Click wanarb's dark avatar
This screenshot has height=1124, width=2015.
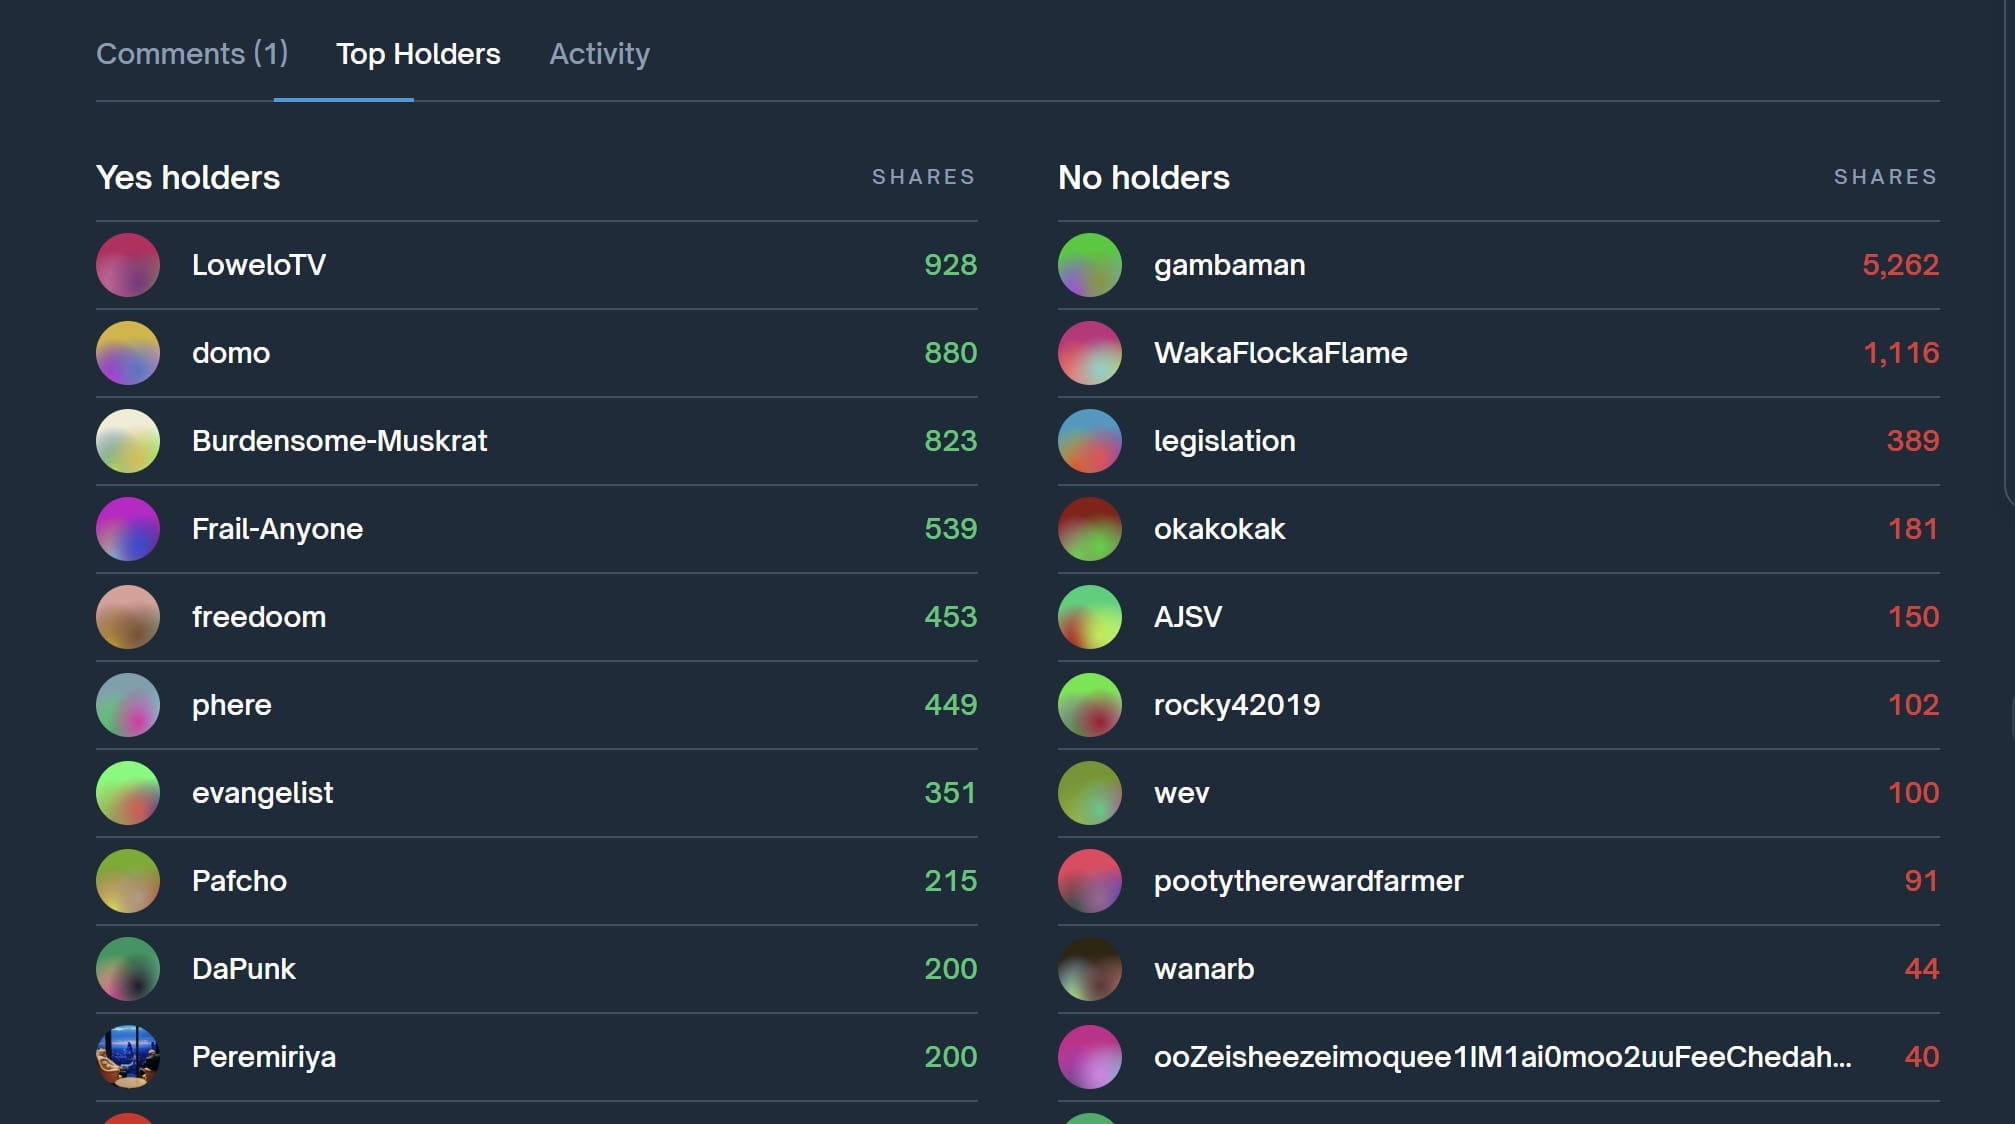tap(1090, 969)
